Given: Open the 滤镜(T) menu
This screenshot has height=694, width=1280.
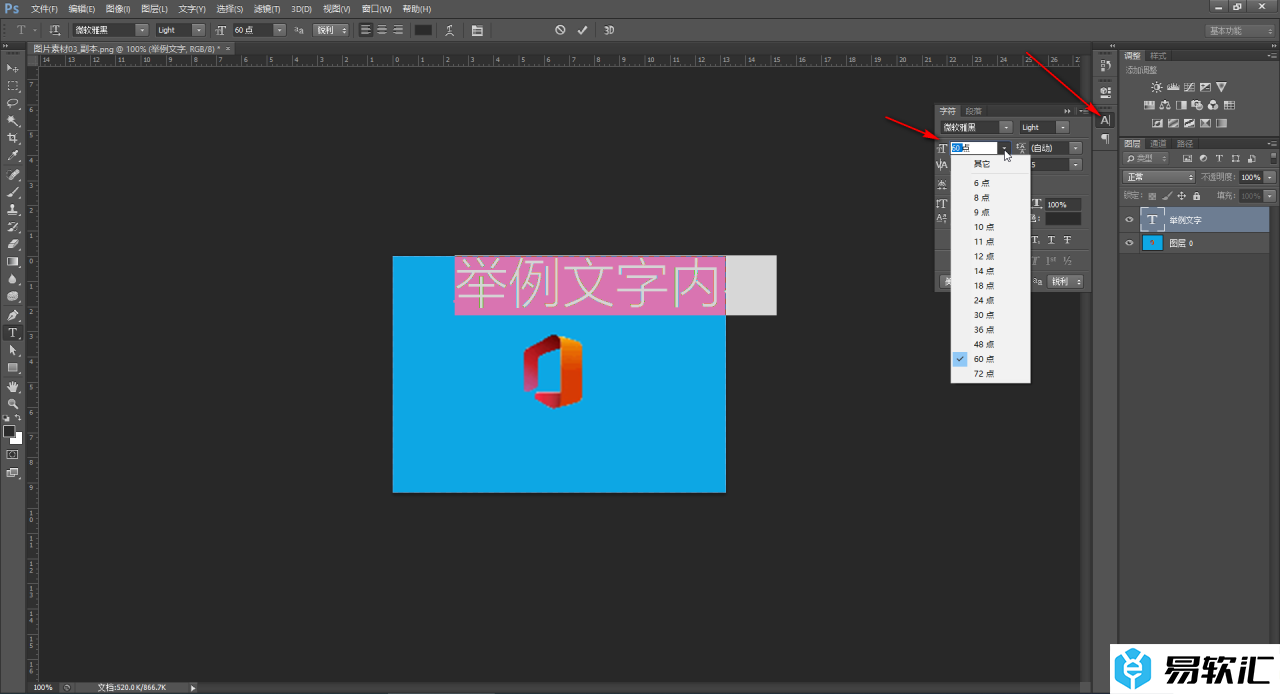Looking at the screenshot, I should tap(266, 8).
